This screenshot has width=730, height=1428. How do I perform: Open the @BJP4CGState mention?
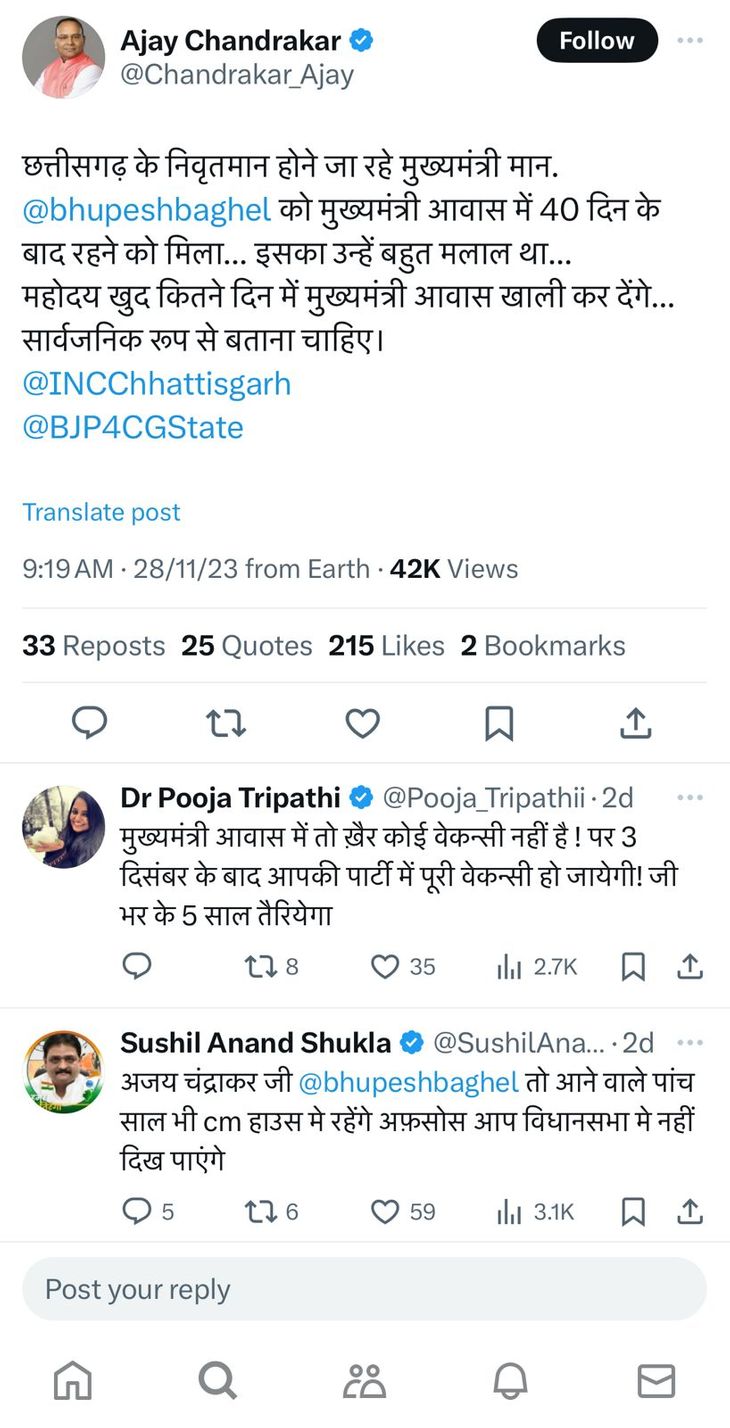(133, 427)
